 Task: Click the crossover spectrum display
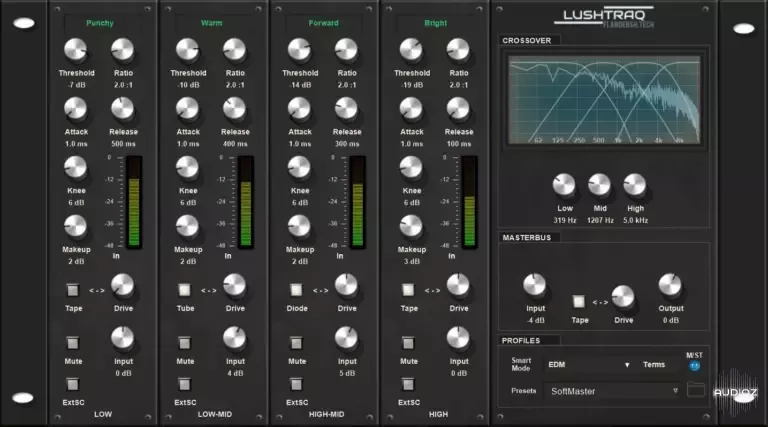[604, 100]
